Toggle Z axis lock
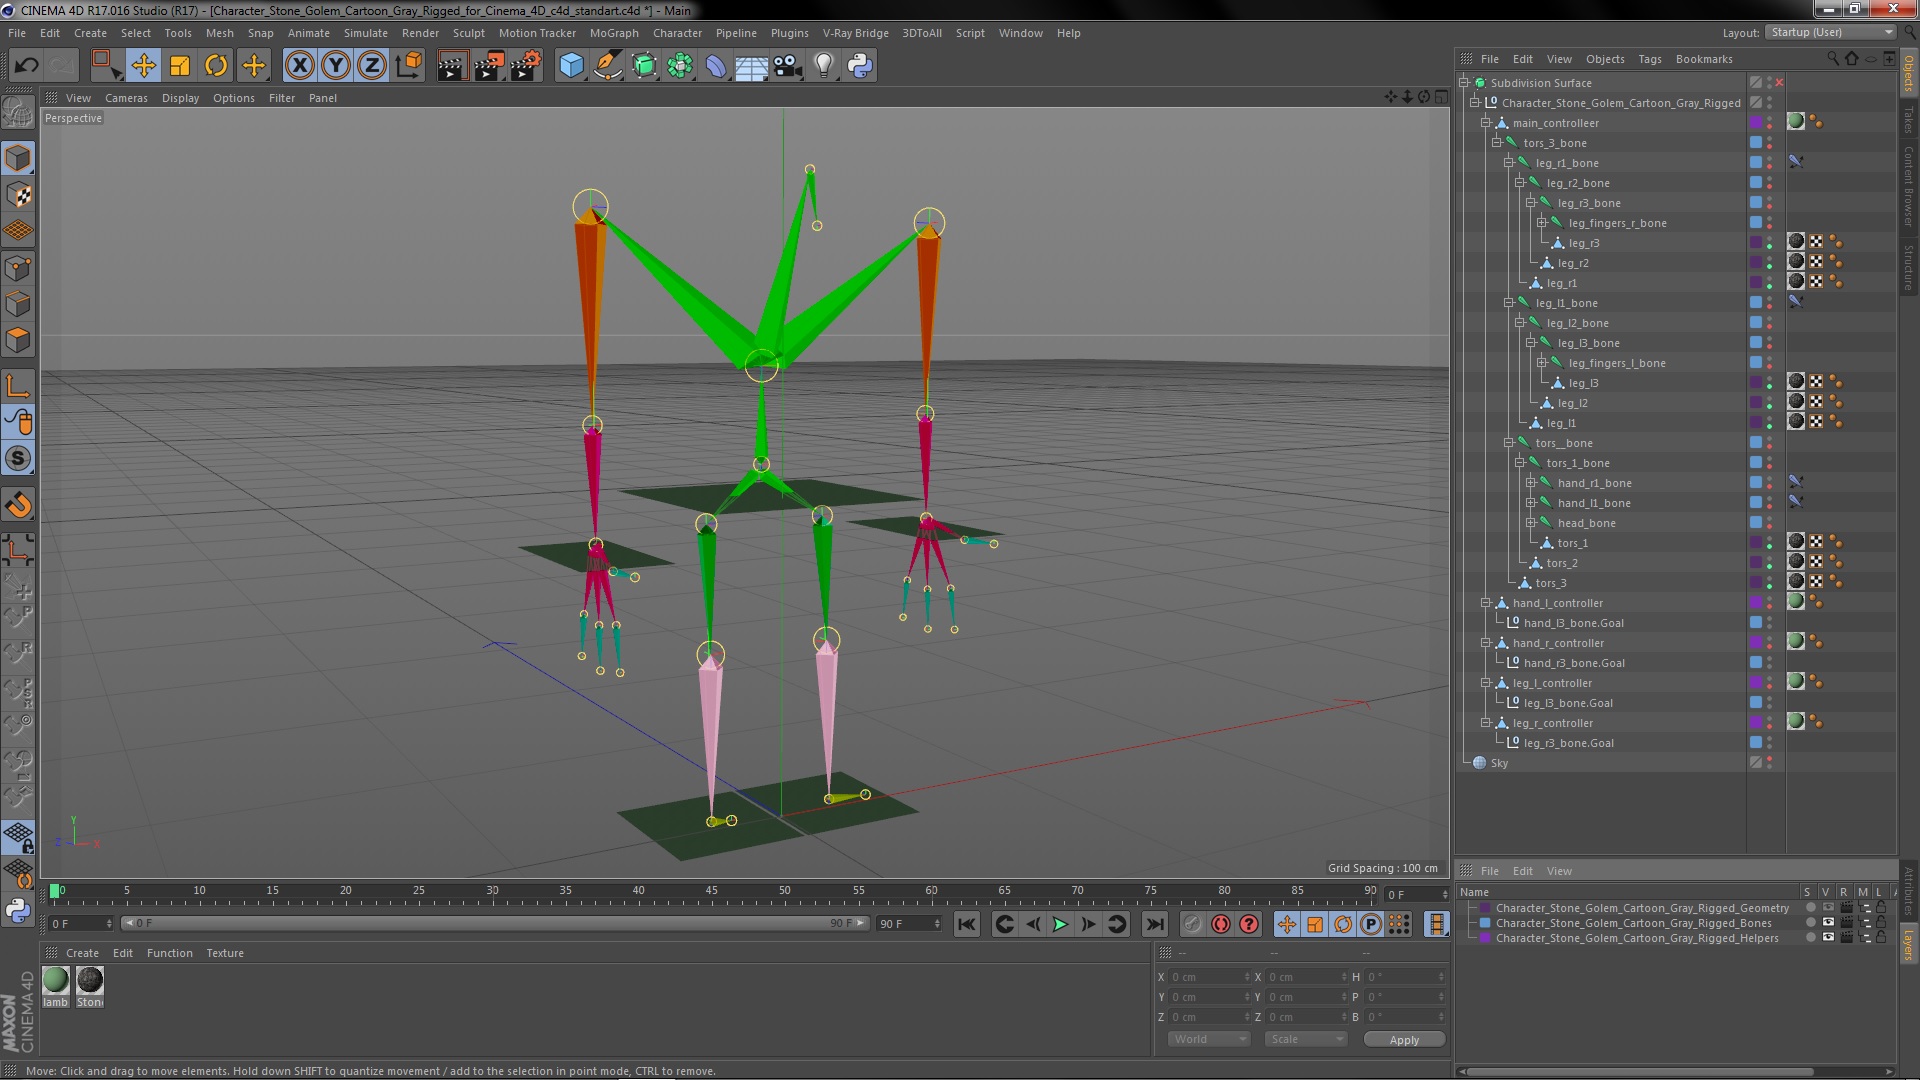This screenshot has height=1080, width=1920. click(x=372, y=66)
